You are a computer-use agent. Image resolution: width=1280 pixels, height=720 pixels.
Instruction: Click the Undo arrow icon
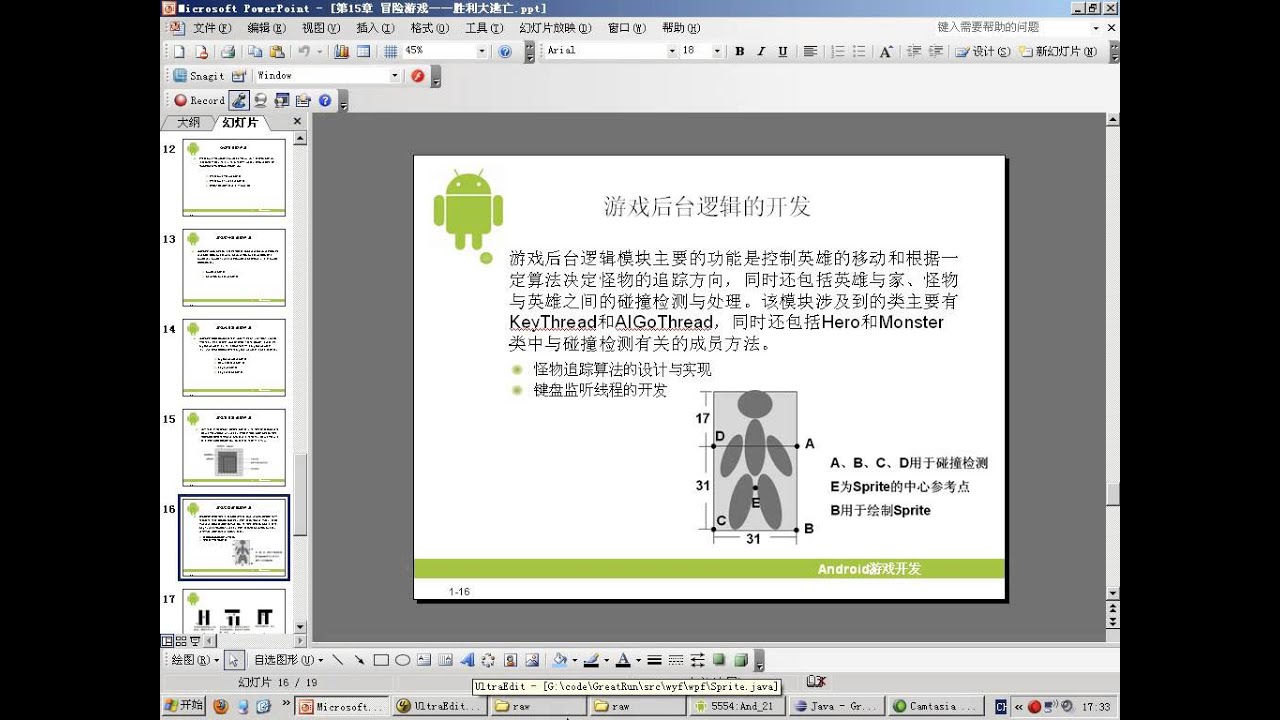304,52
